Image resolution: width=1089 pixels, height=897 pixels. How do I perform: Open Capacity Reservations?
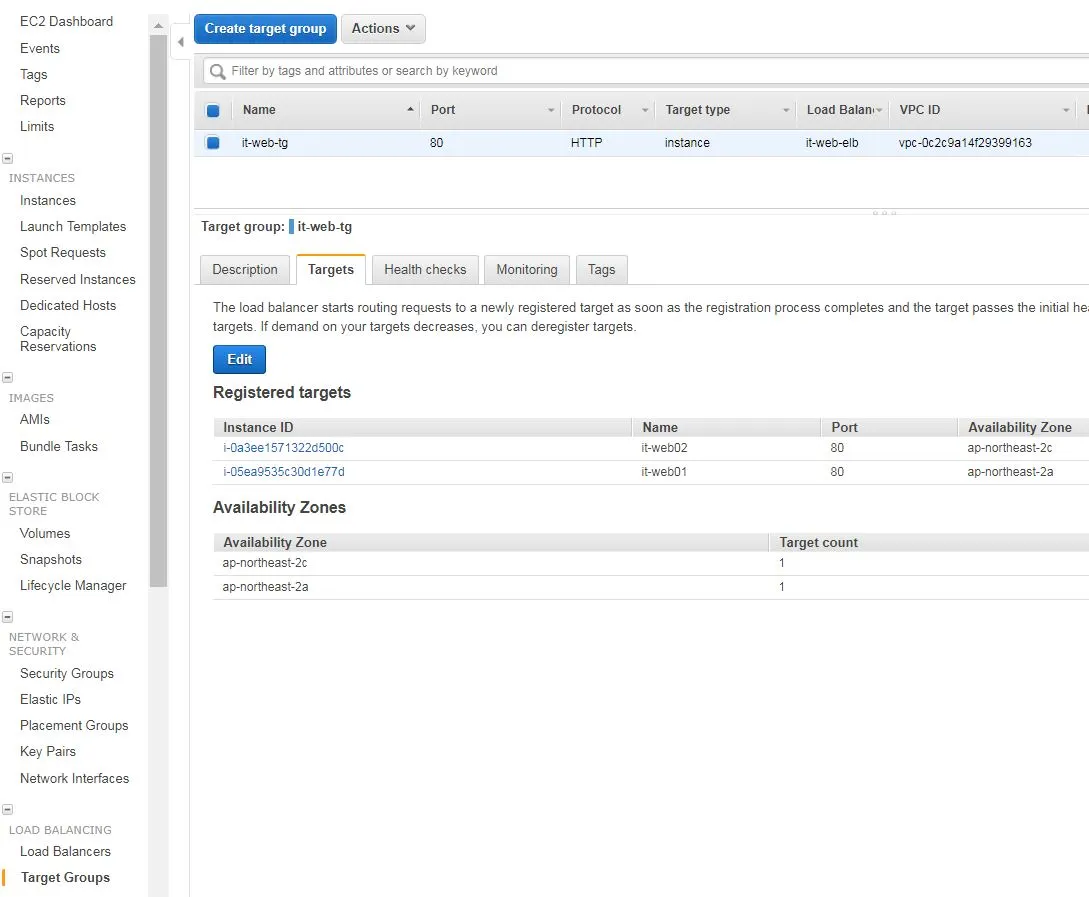click(x=58, y=339)
